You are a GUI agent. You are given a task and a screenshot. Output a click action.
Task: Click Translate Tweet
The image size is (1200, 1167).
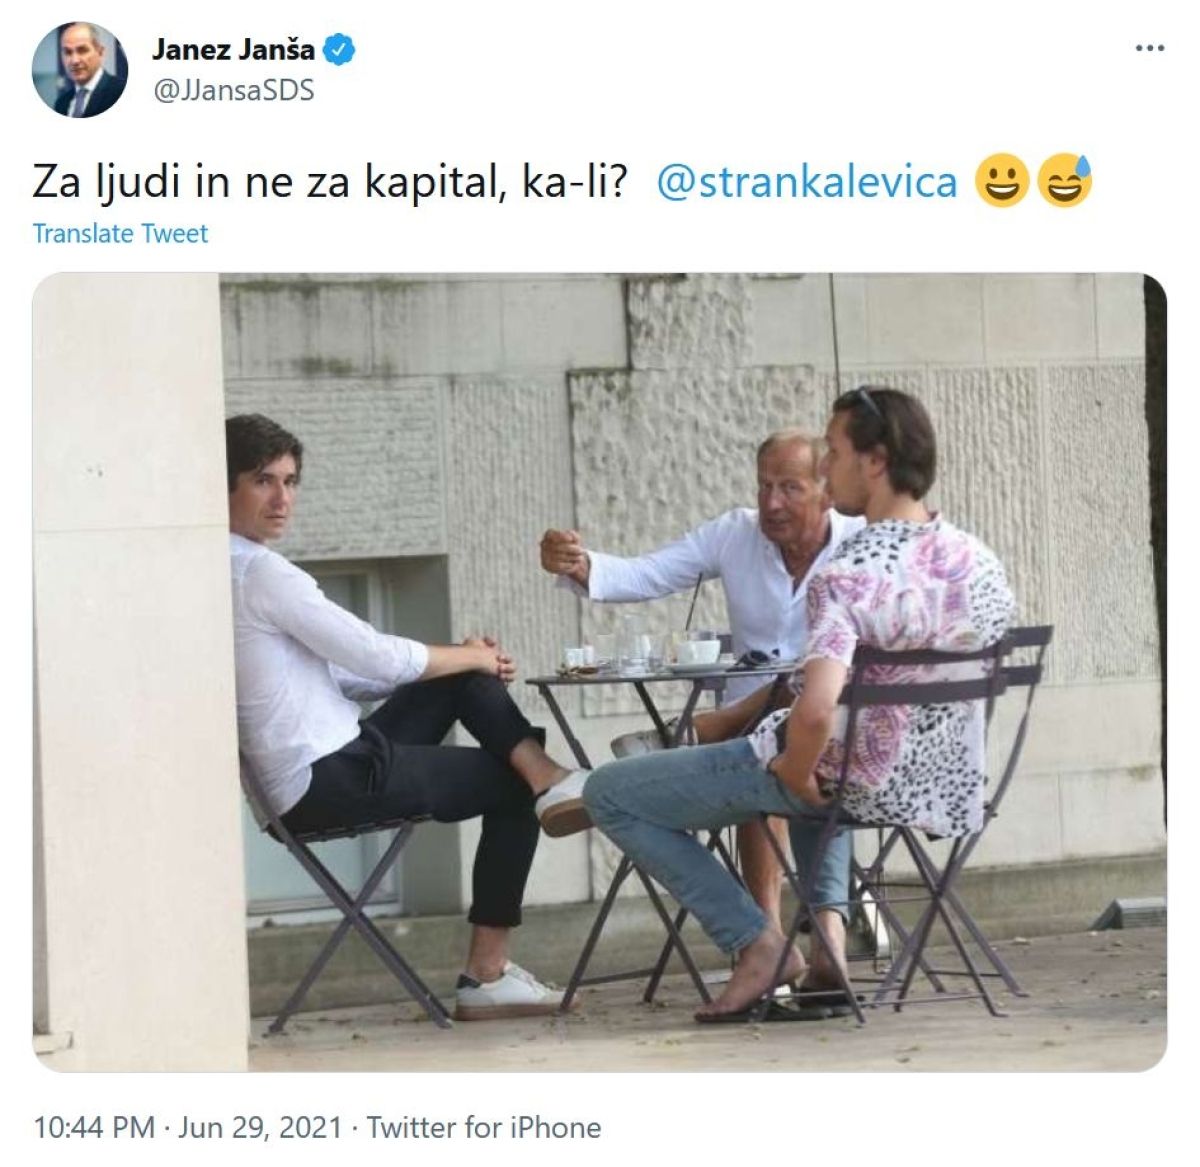[120, 233]
